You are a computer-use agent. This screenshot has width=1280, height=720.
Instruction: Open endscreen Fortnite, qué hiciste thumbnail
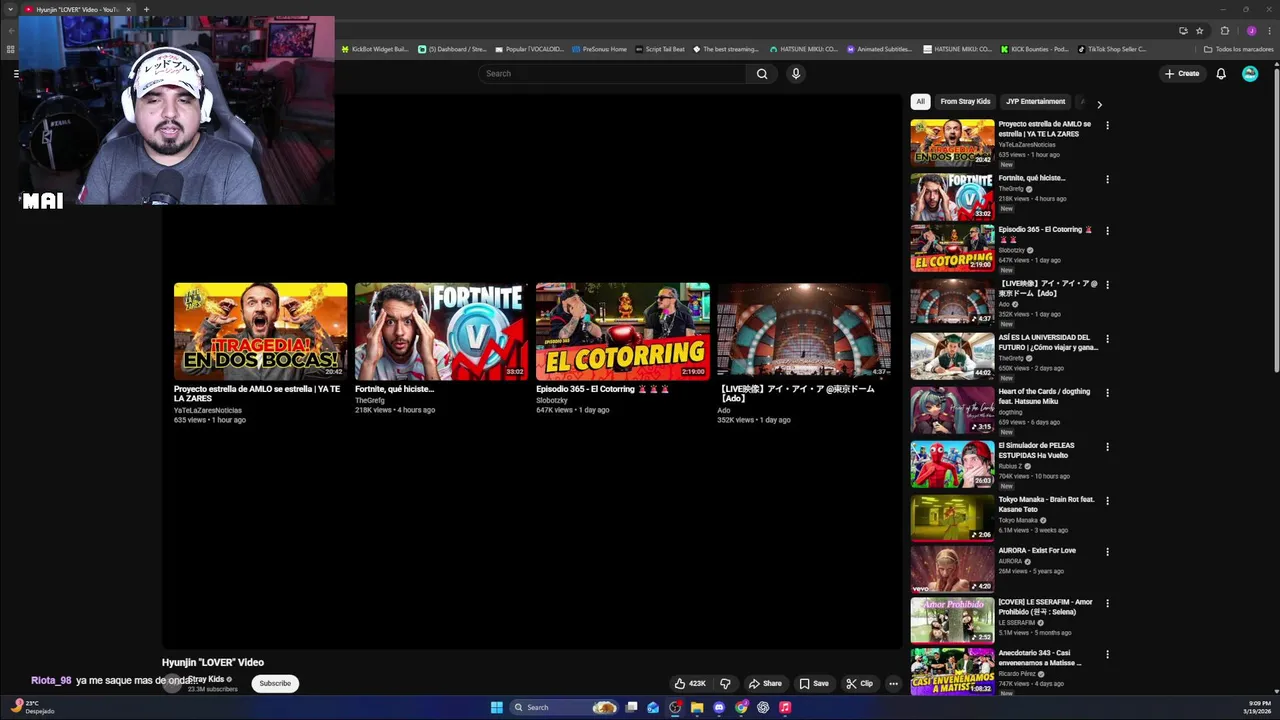pyautogui.click(x=441, y=331)
